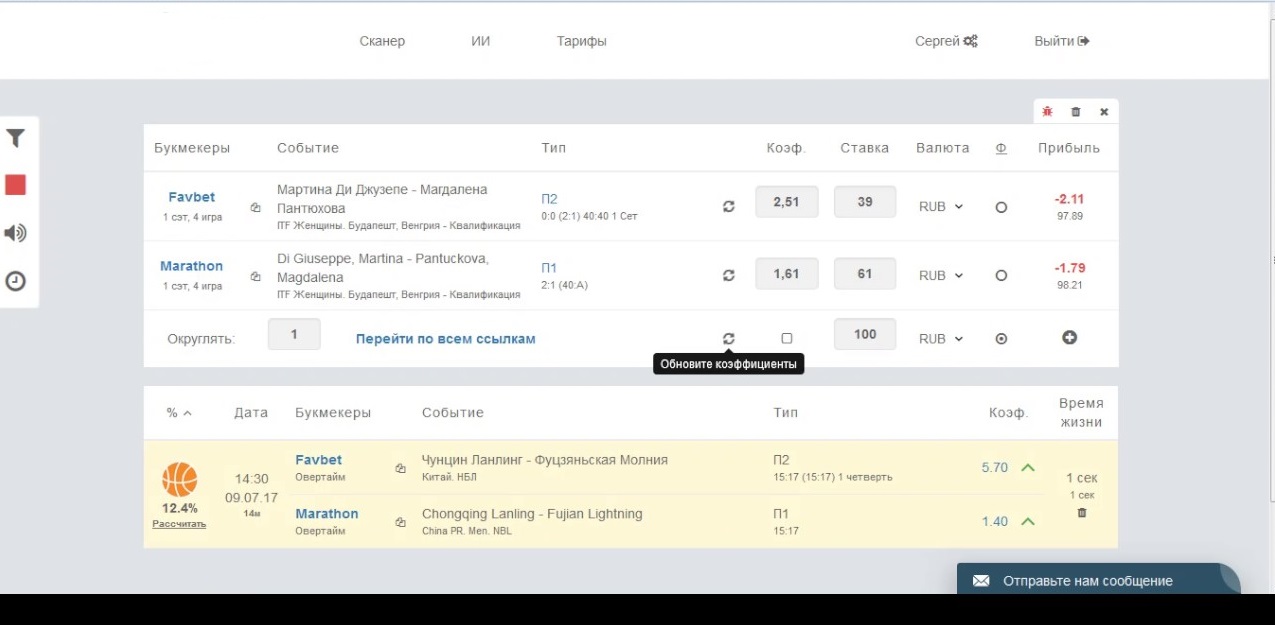
Task: Delete the basketball arb via its trash icon
Action: click(x=1082, y=511)
